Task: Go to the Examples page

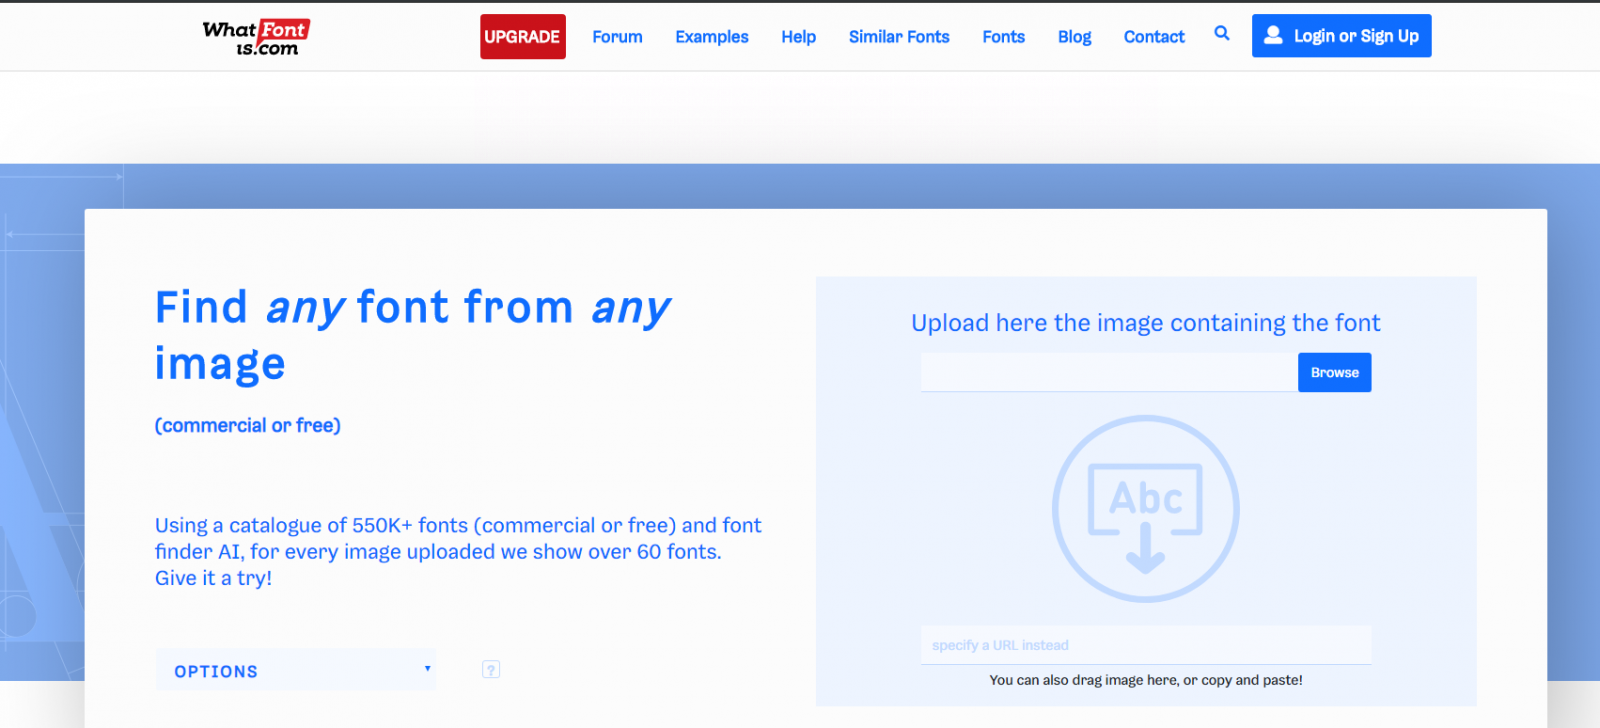Action: point(711,37)
